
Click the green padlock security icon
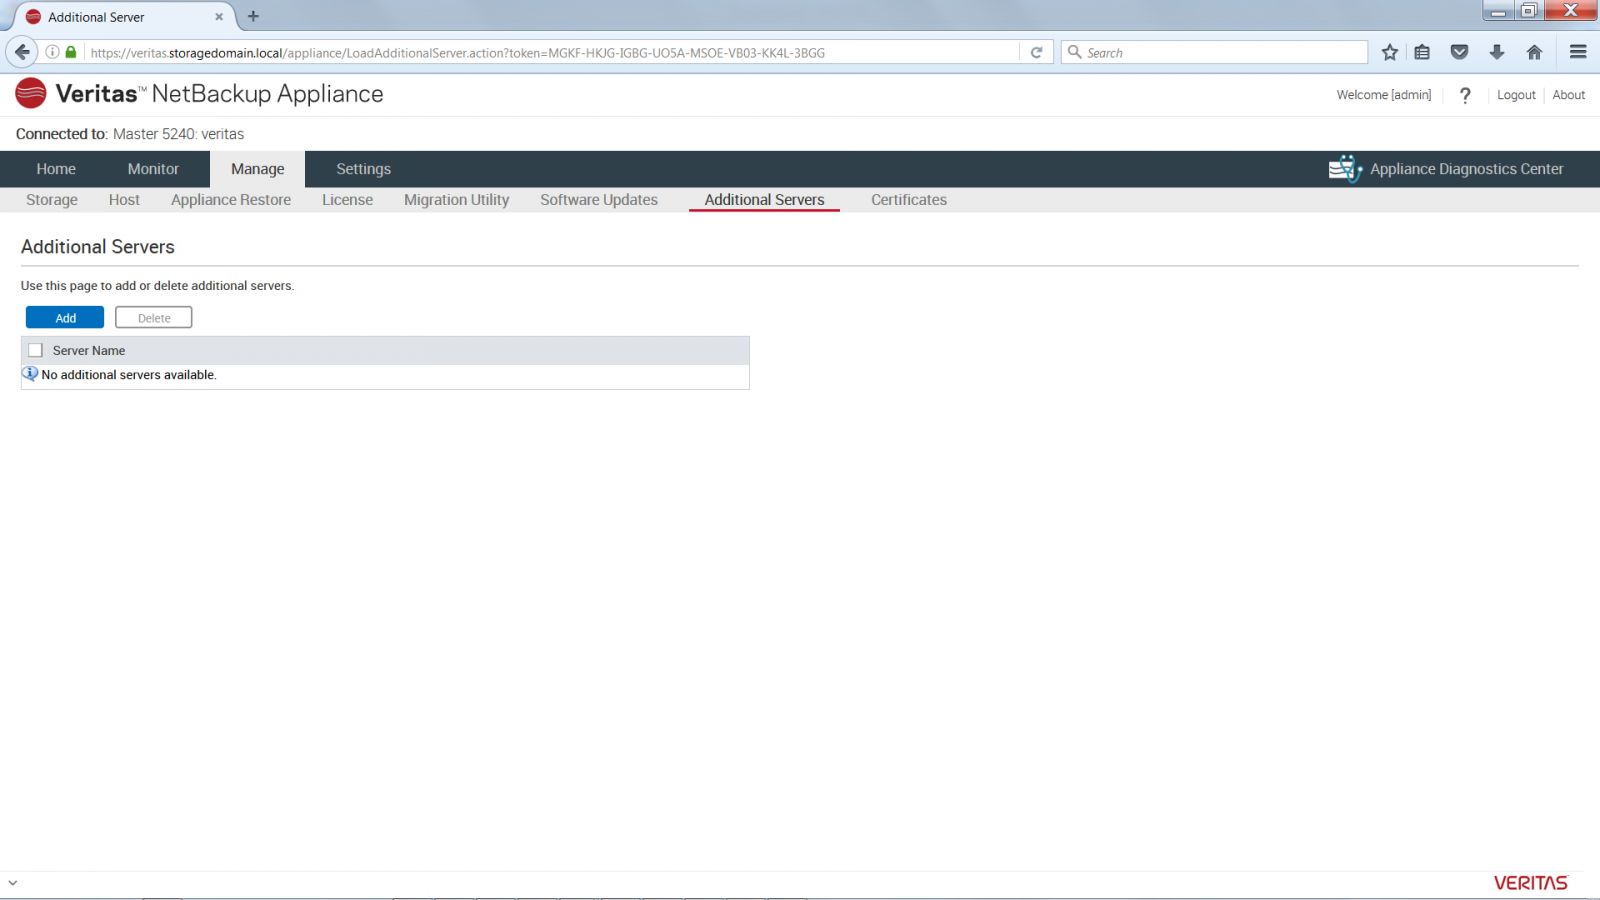point(71,52)
